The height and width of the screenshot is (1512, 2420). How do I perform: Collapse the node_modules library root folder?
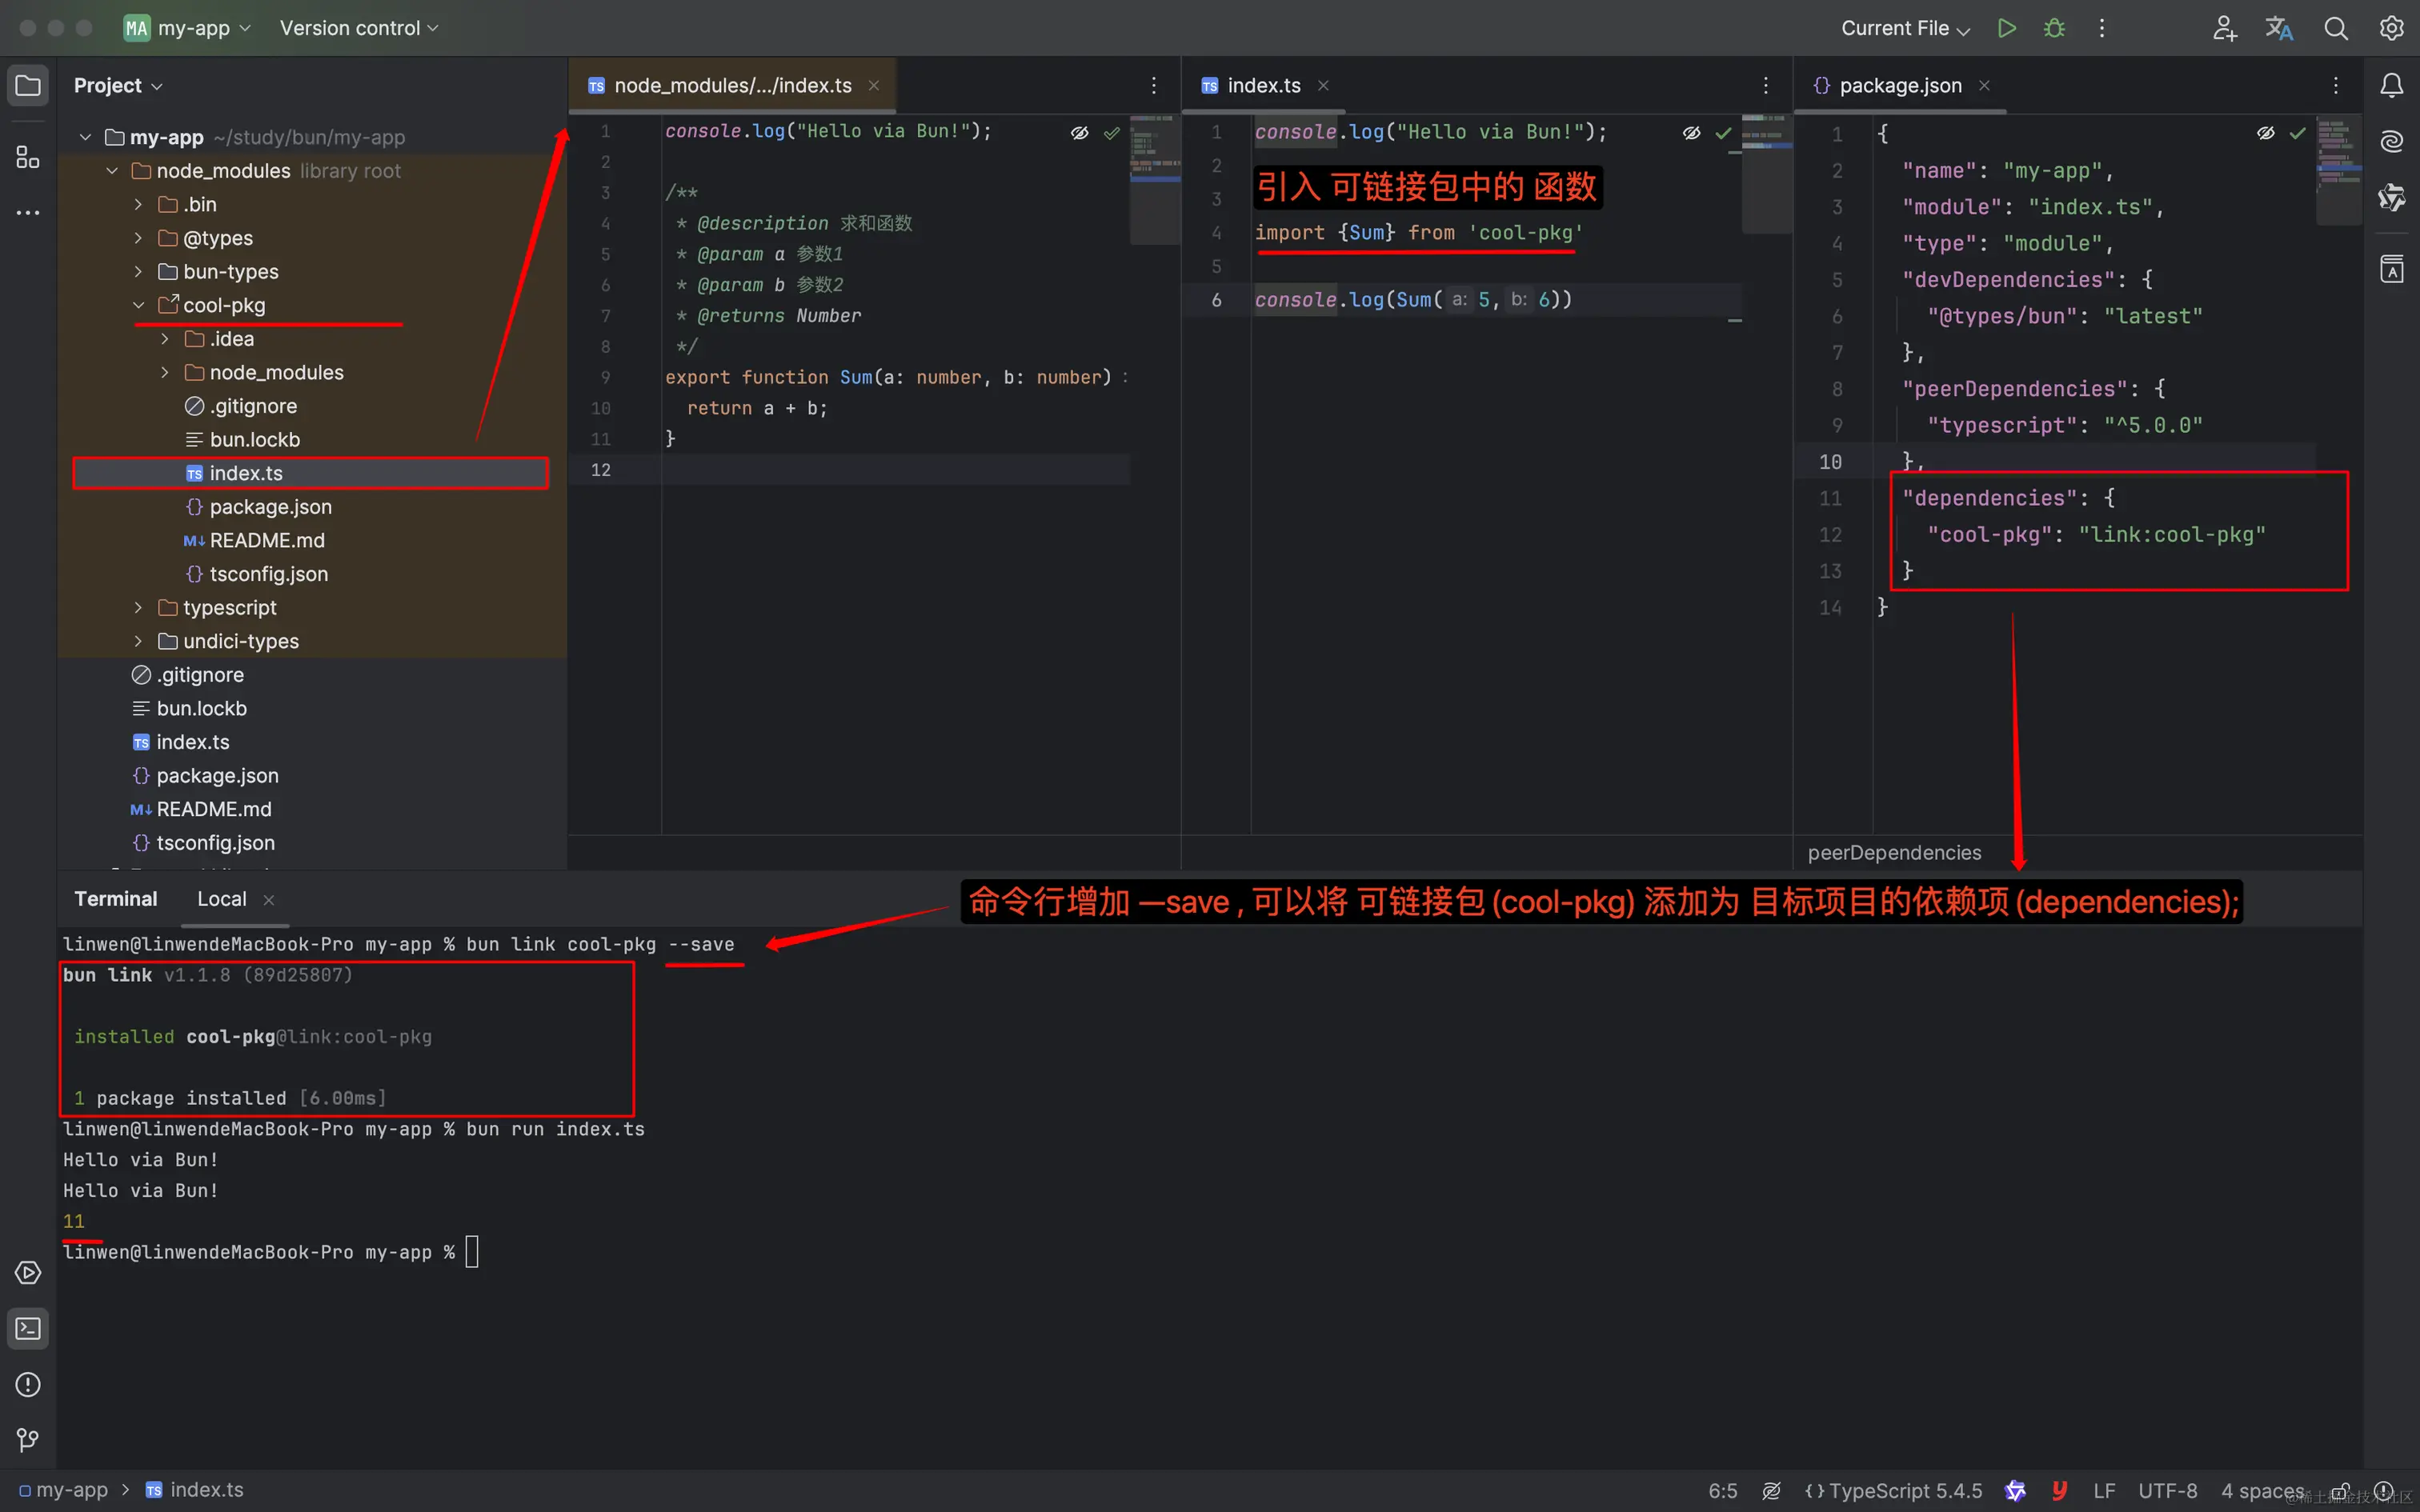tap(112, 171)
